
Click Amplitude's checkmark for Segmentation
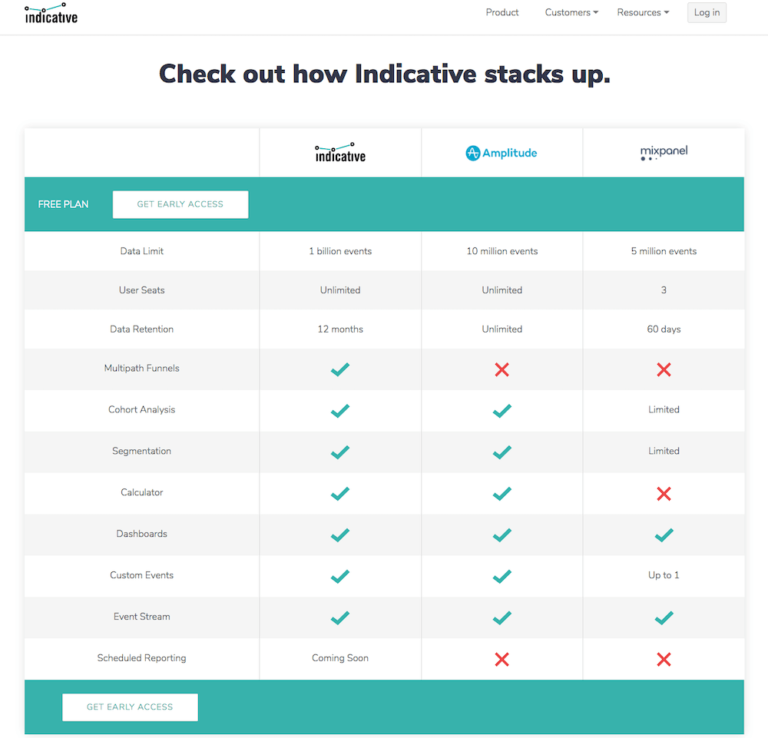502,452
